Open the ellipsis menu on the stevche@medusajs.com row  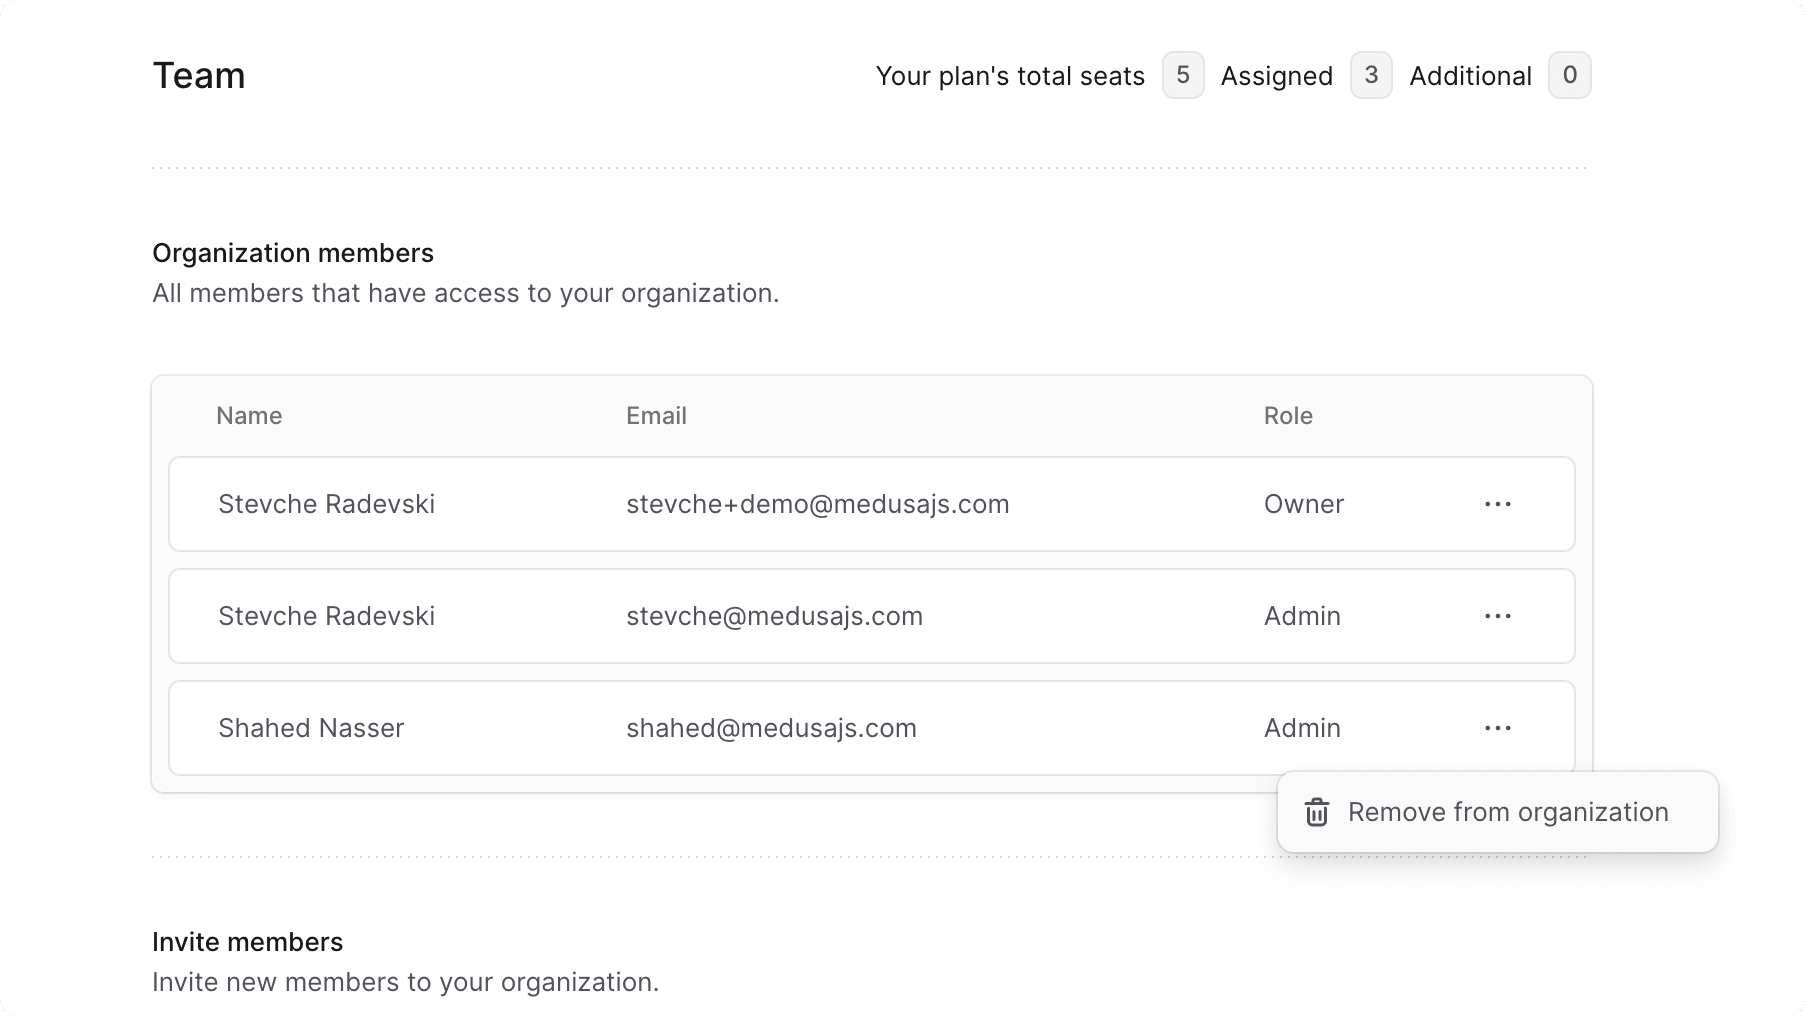[x=1497, y=616]
